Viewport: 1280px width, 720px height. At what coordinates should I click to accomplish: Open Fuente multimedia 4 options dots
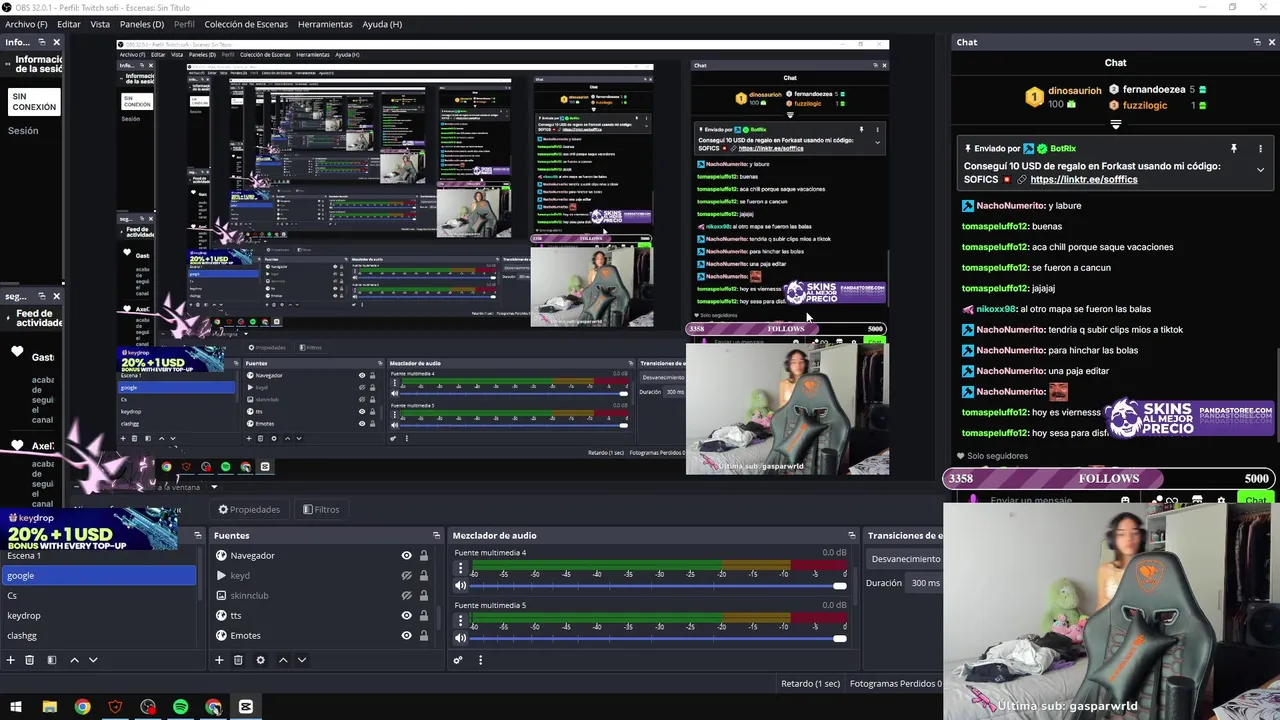[460, 569]
